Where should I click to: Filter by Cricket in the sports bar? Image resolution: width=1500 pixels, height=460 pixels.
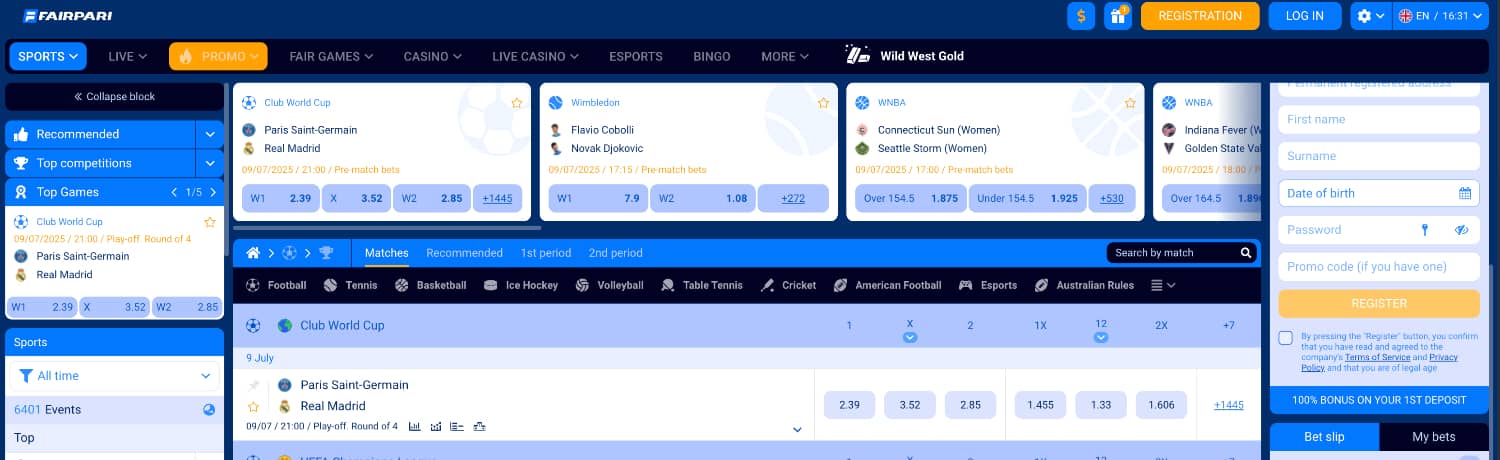pyautogui.click(x=788, y=285)
